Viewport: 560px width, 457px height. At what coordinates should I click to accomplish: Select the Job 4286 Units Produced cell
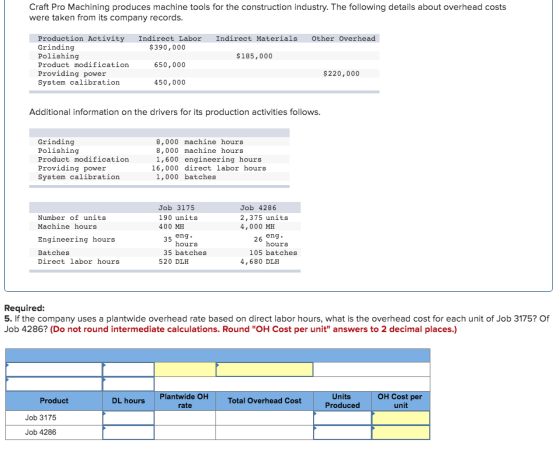pos(342,432)
